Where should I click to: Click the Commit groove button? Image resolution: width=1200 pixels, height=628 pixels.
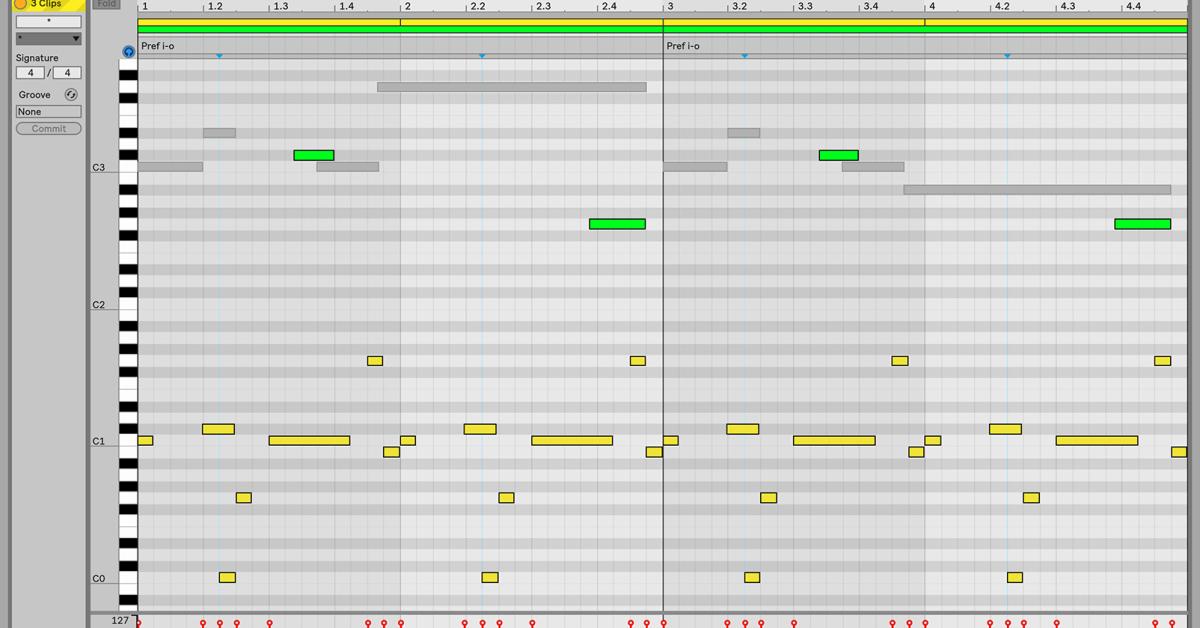[x=48, y=128]
